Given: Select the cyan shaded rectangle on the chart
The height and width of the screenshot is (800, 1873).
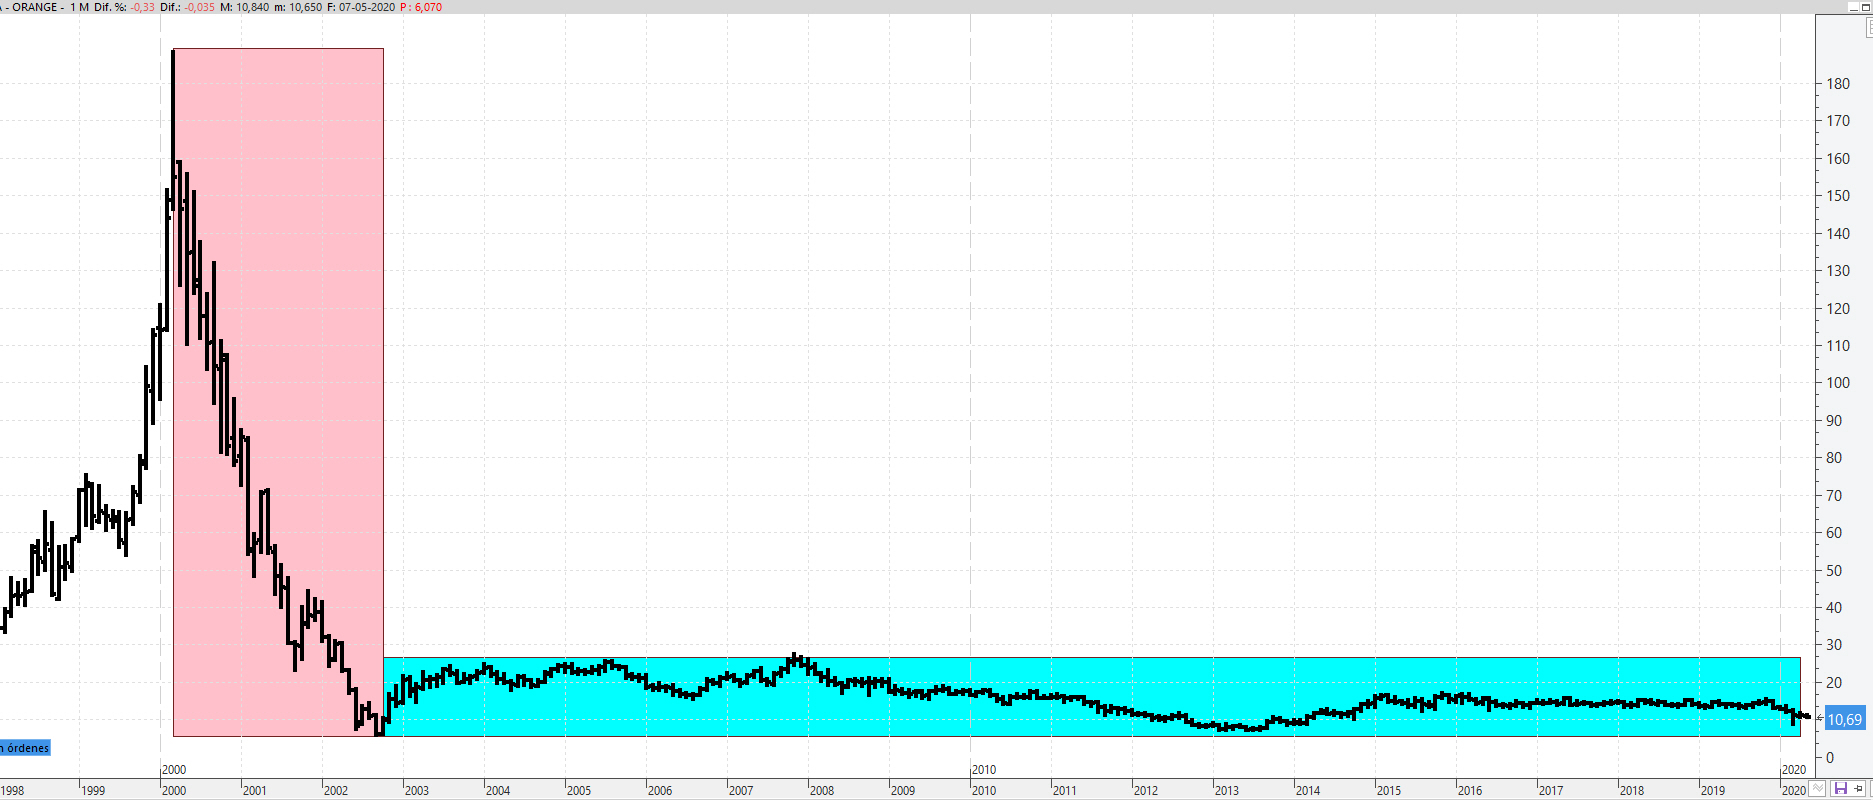Looking at the screenshot, I should coord(1000,720).
